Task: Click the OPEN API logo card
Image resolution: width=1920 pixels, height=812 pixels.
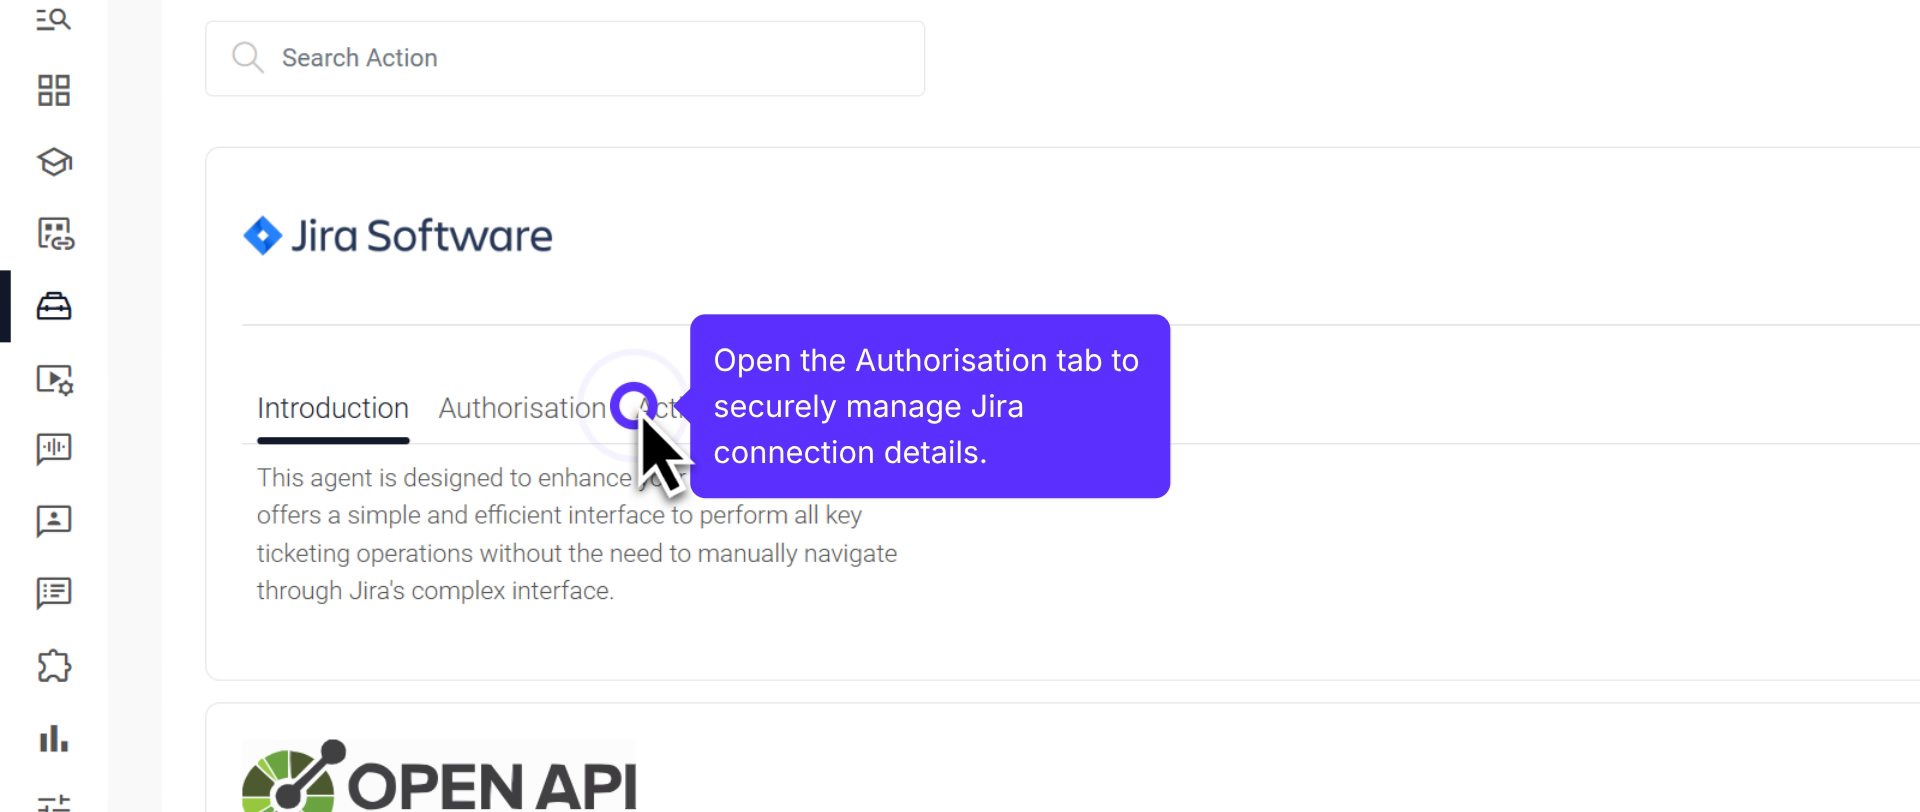Action: click(439, 776)
